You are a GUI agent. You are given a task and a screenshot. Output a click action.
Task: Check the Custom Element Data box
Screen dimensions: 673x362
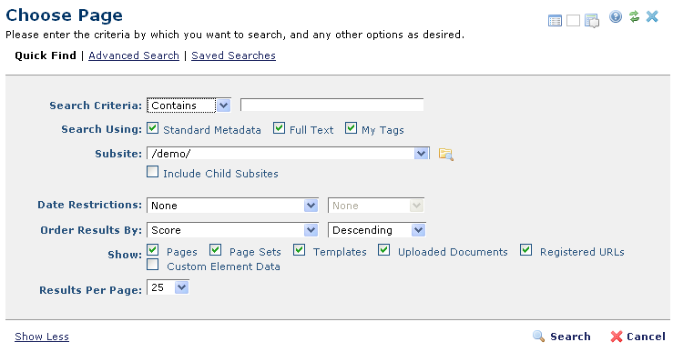[152, 265]
